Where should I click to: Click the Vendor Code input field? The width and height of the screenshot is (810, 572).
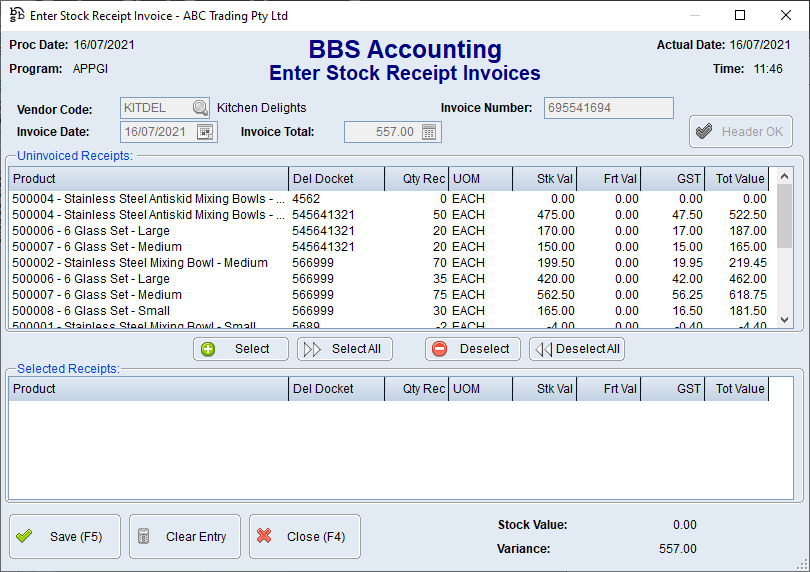(x=156, y=108)
